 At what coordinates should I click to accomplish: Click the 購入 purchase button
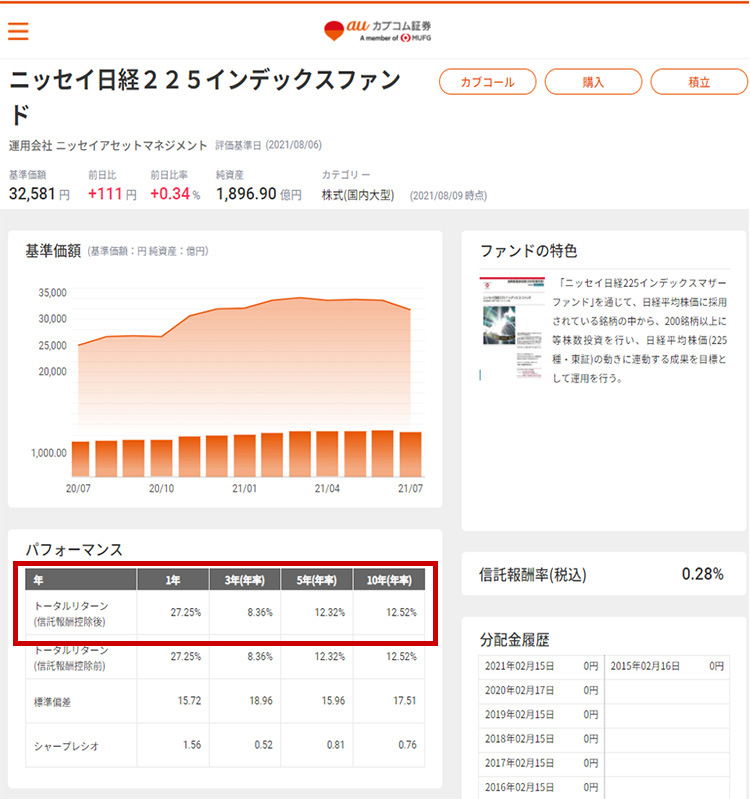pos(593,82)
